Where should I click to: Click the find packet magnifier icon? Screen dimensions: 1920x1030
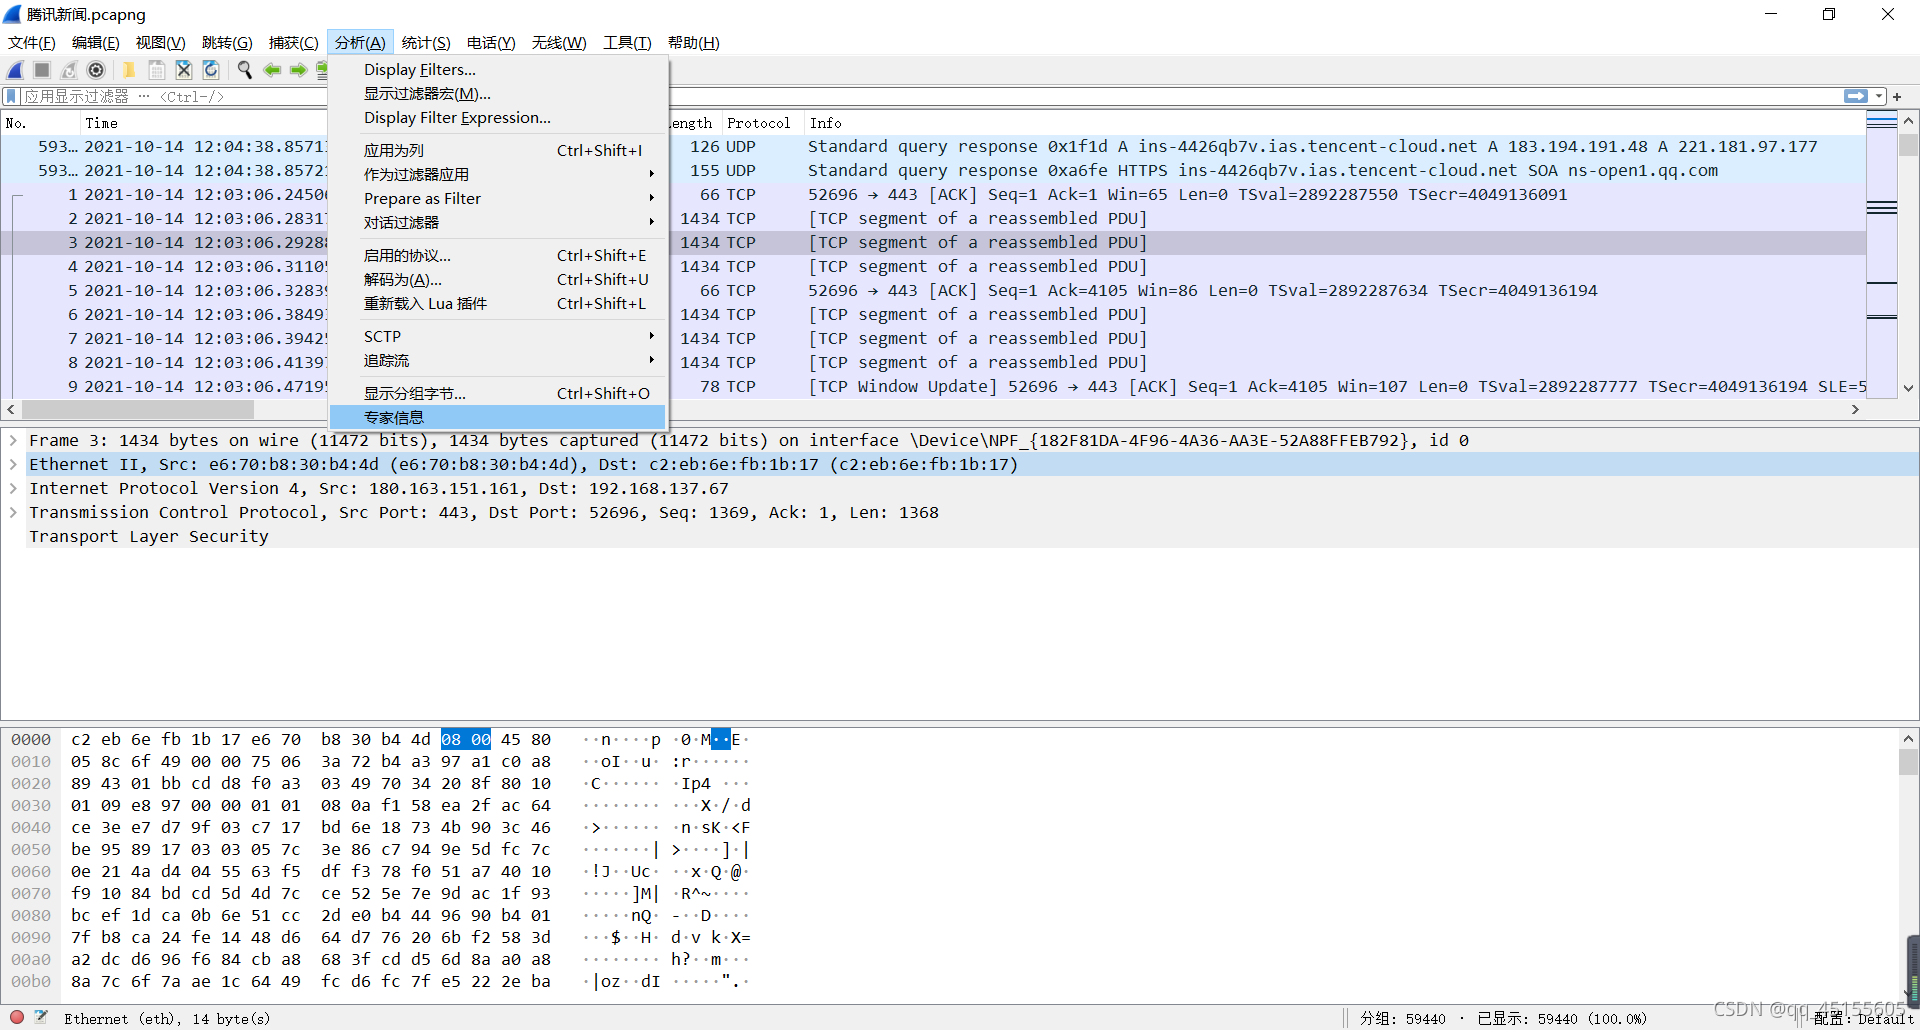[x=245, y=70]
